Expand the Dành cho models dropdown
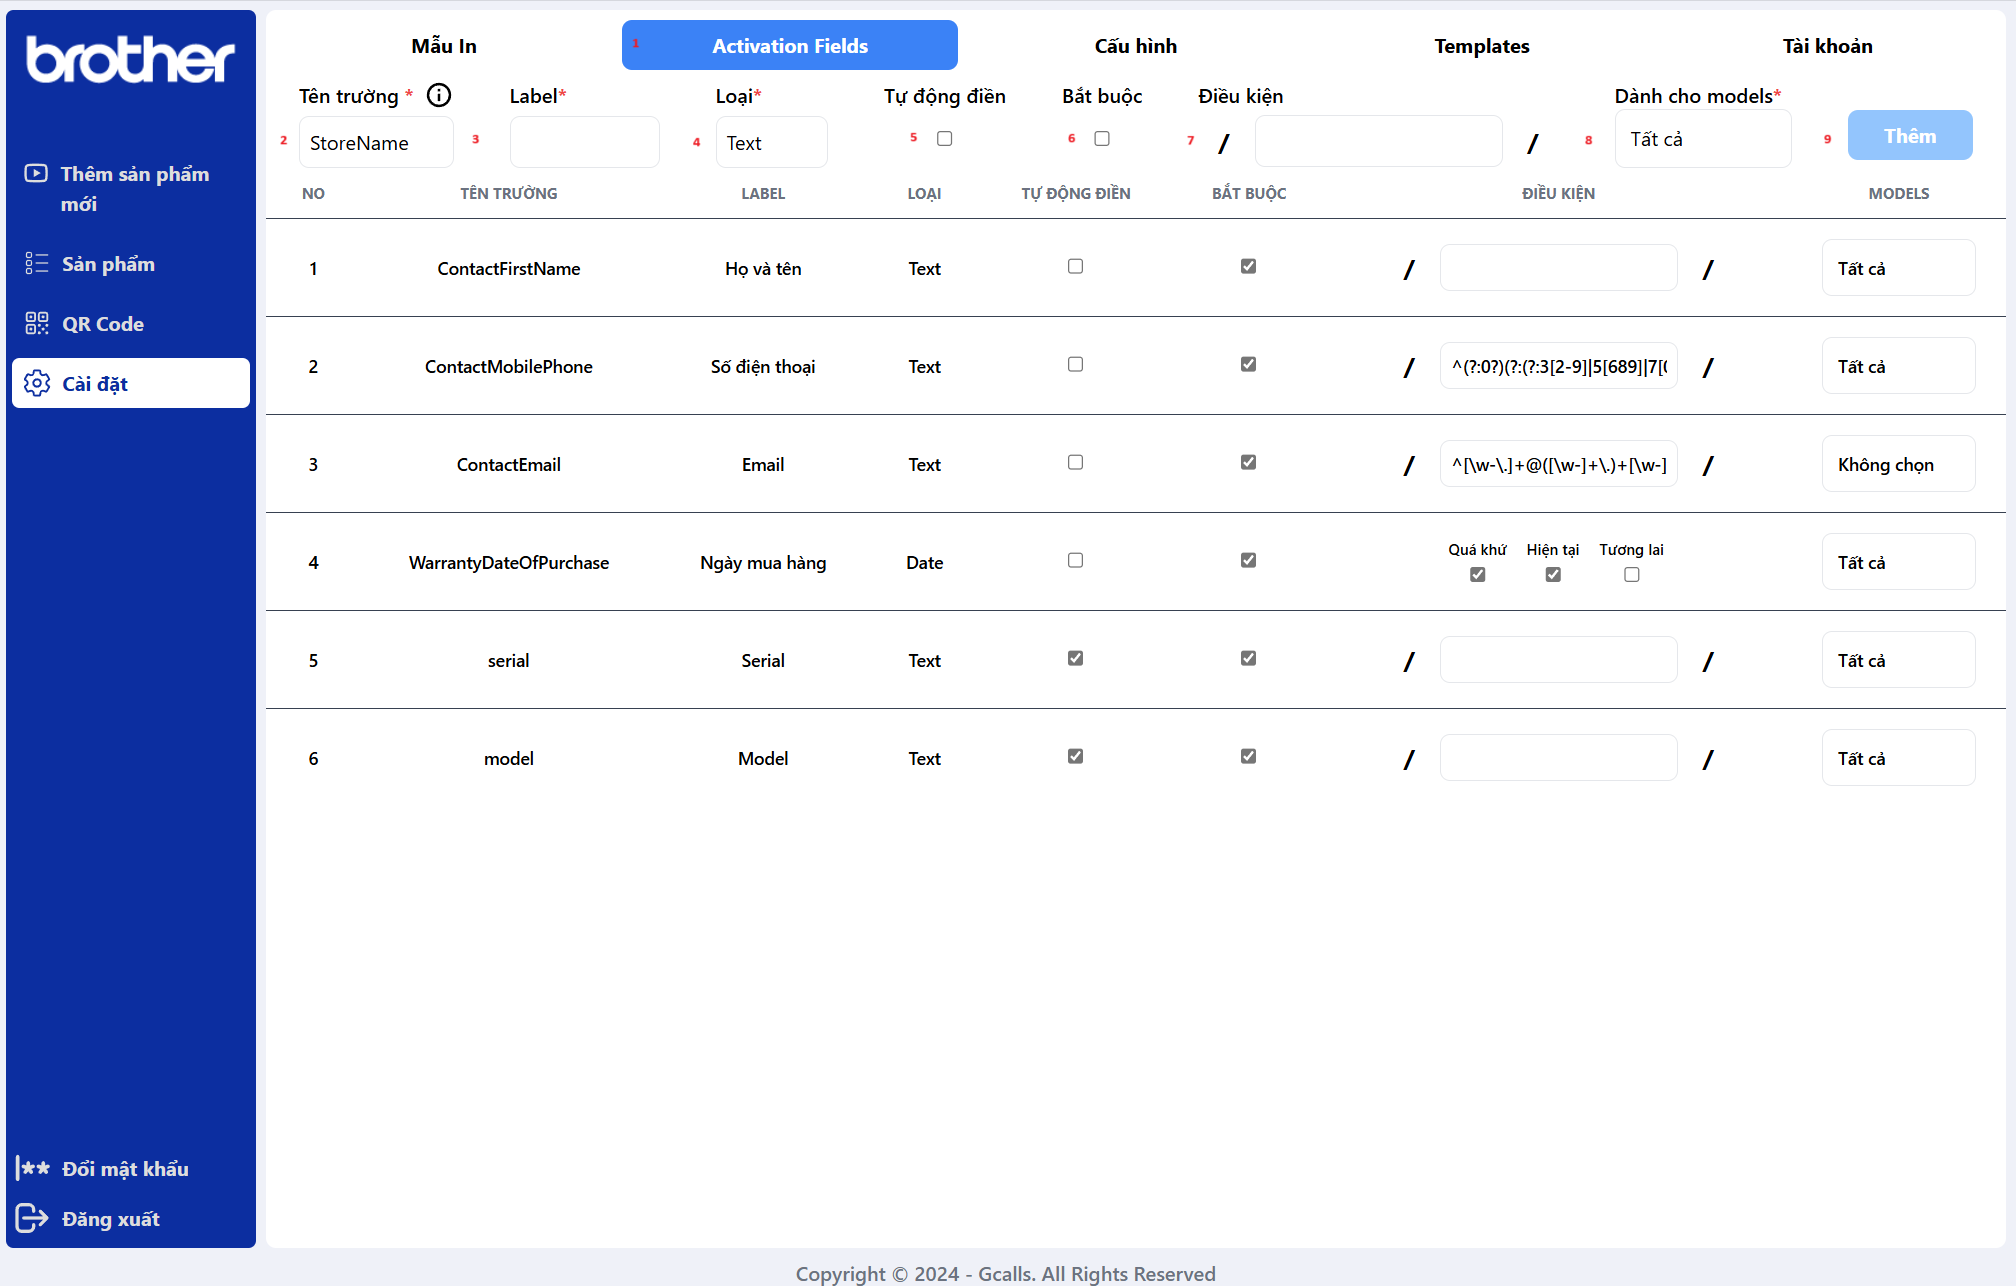 coord(1702,140)
